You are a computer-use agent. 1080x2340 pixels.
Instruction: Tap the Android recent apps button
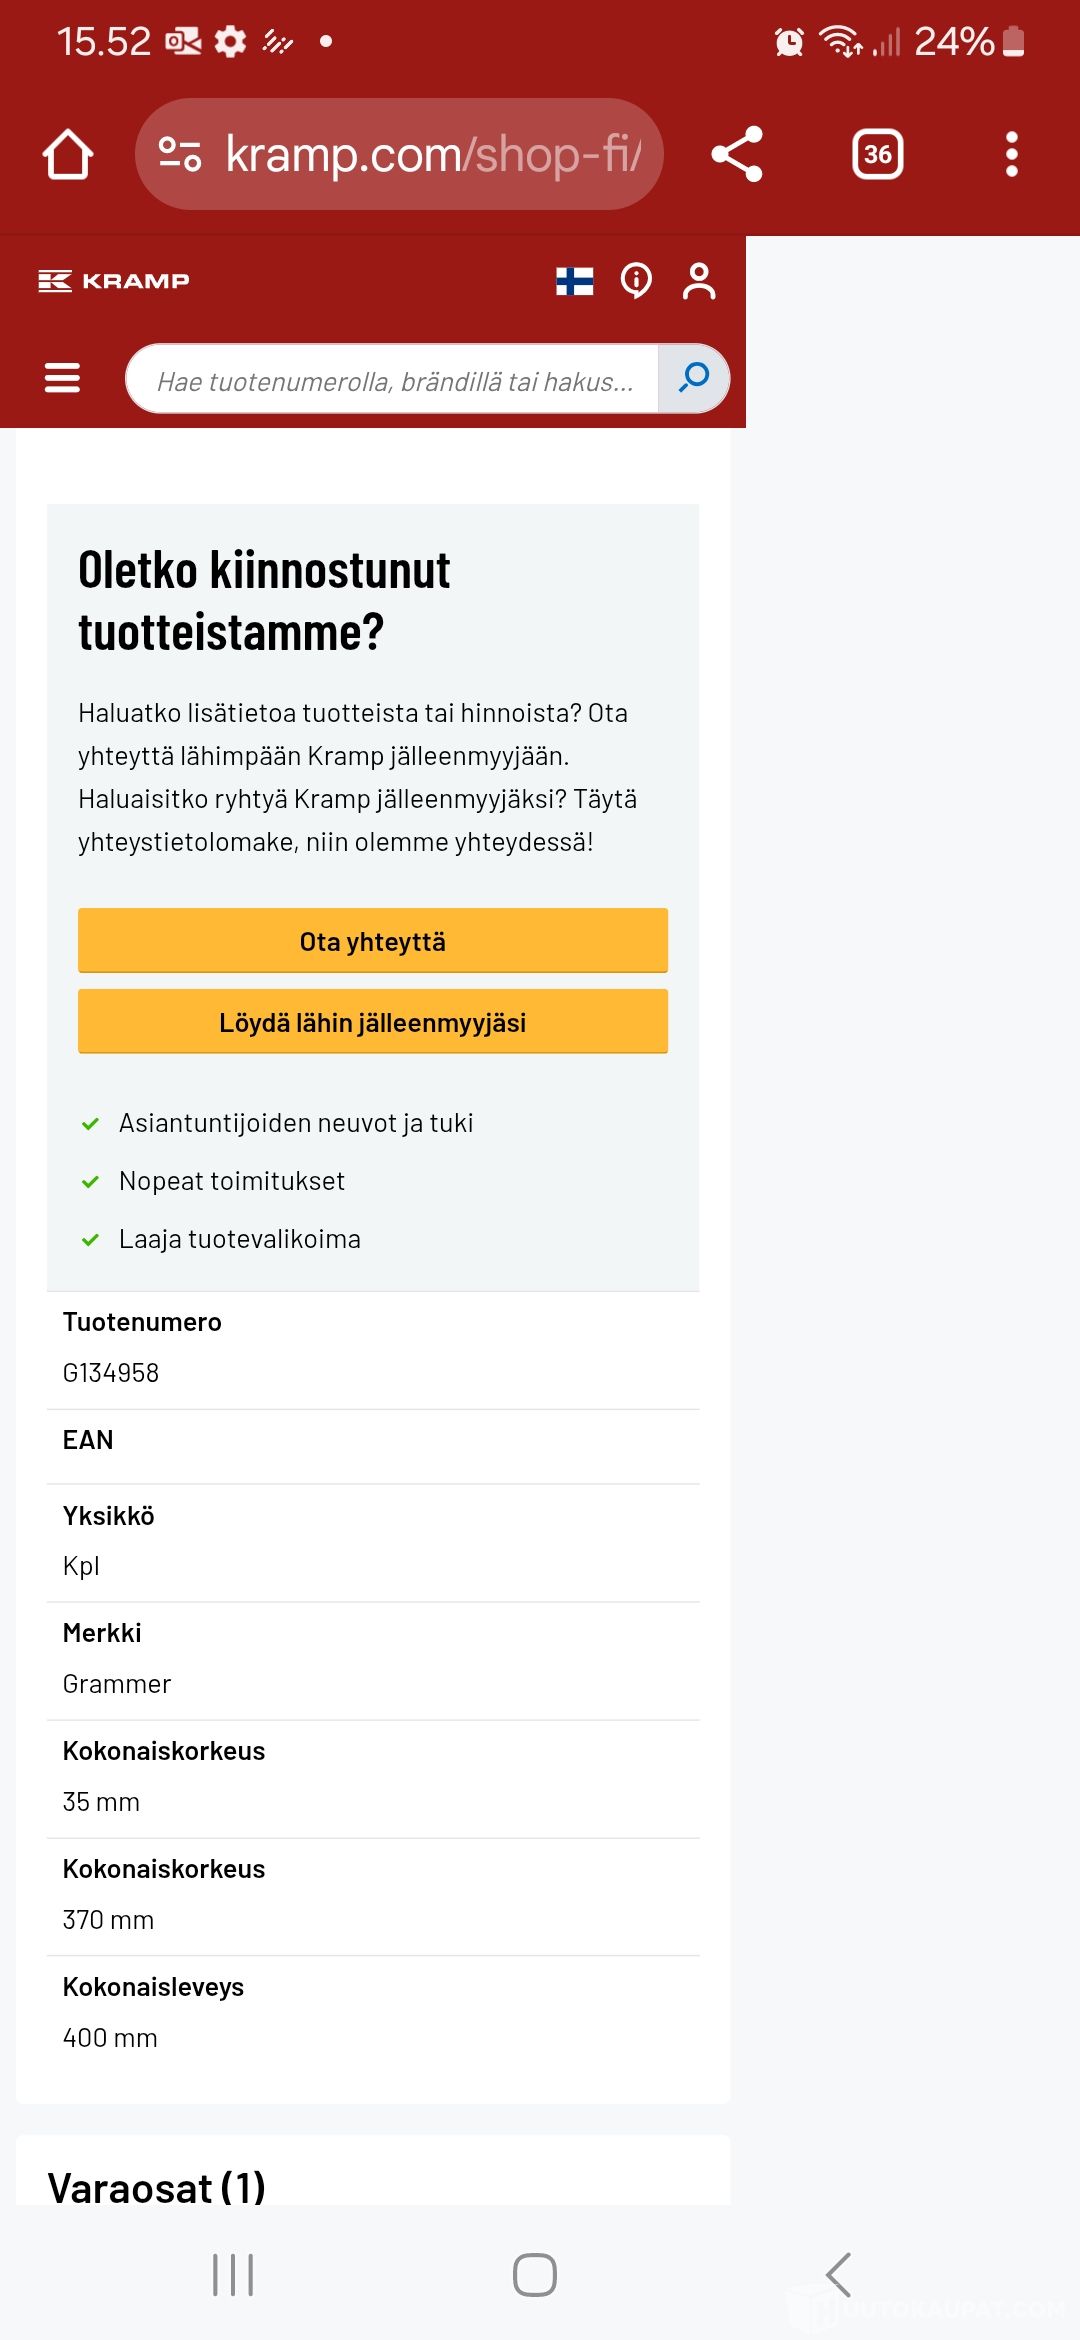(x=233, y=2275)
